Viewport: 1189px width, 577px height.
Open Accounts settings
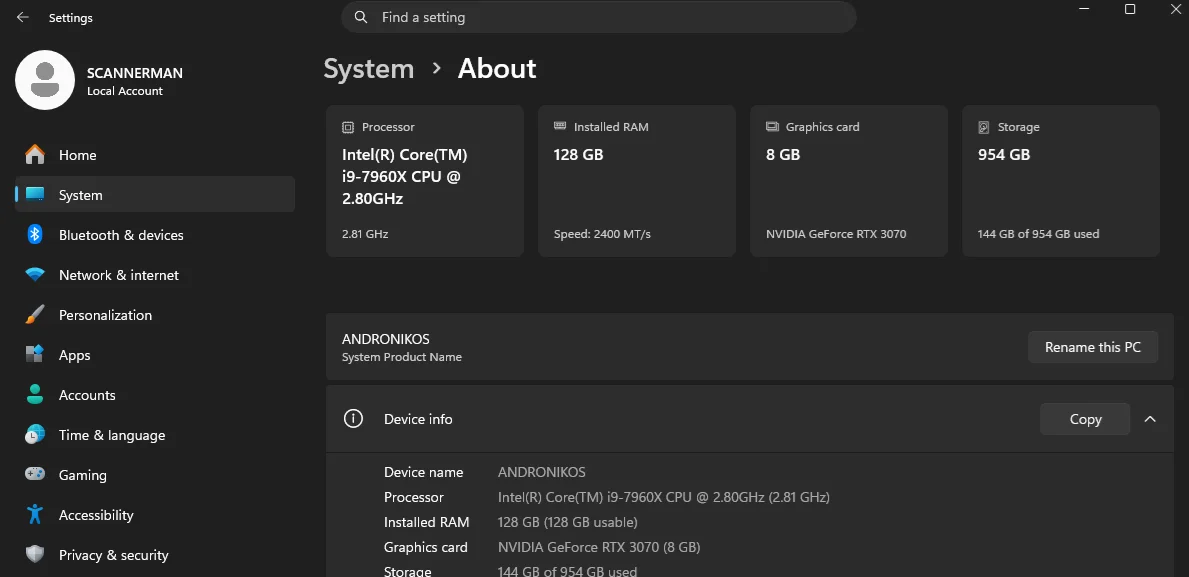155,395
